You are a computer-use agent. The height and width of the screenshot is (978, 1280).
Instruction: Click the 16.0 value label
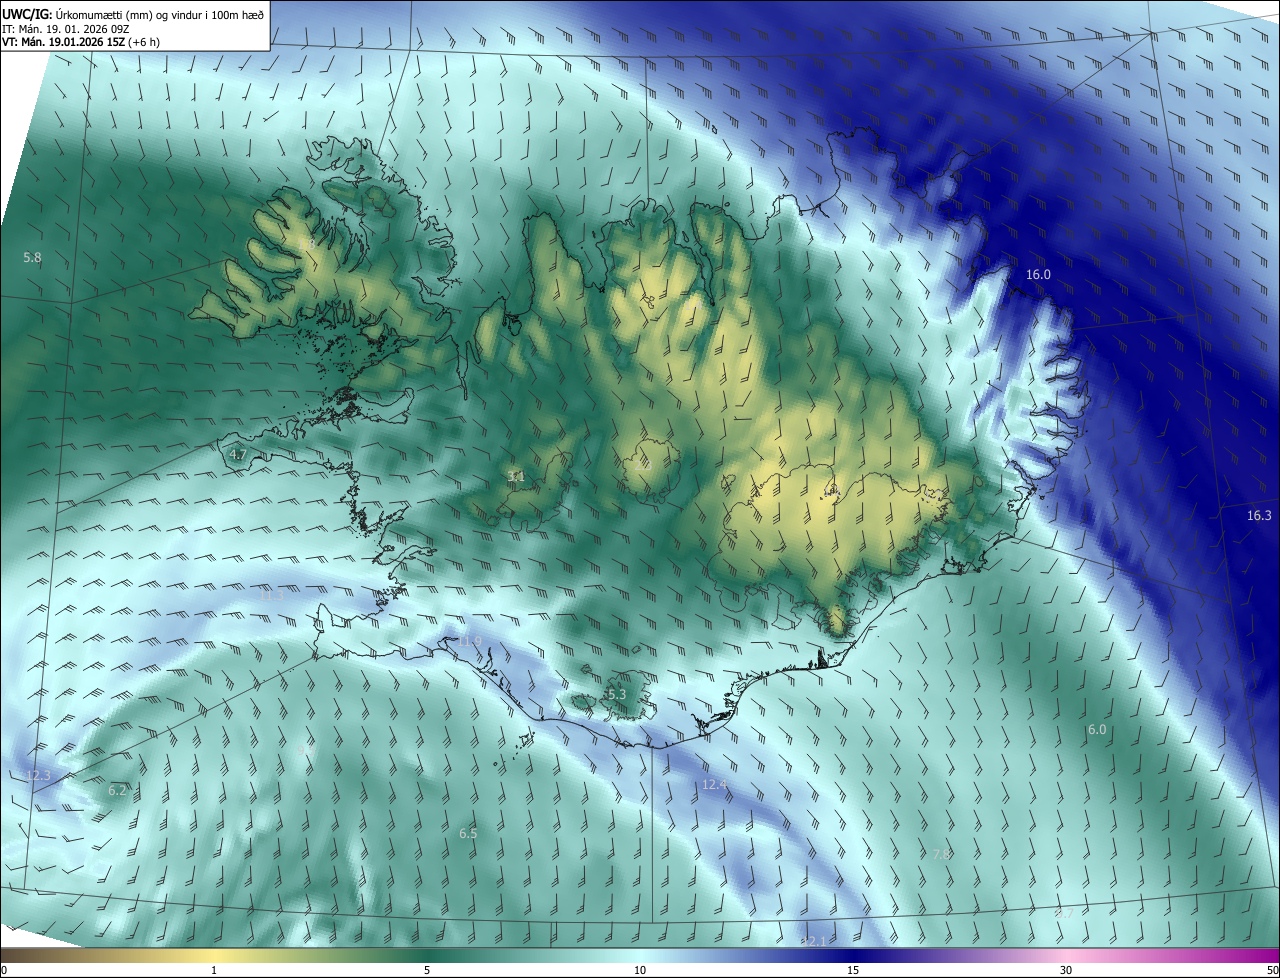click(x=1038, y=275)
